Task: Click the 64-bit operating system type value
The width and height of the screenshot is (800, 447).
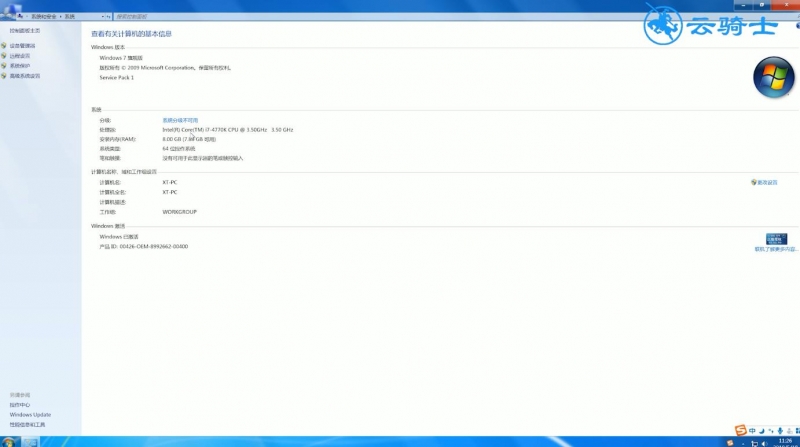Action: pyautogui.click(x=179, y=149)
